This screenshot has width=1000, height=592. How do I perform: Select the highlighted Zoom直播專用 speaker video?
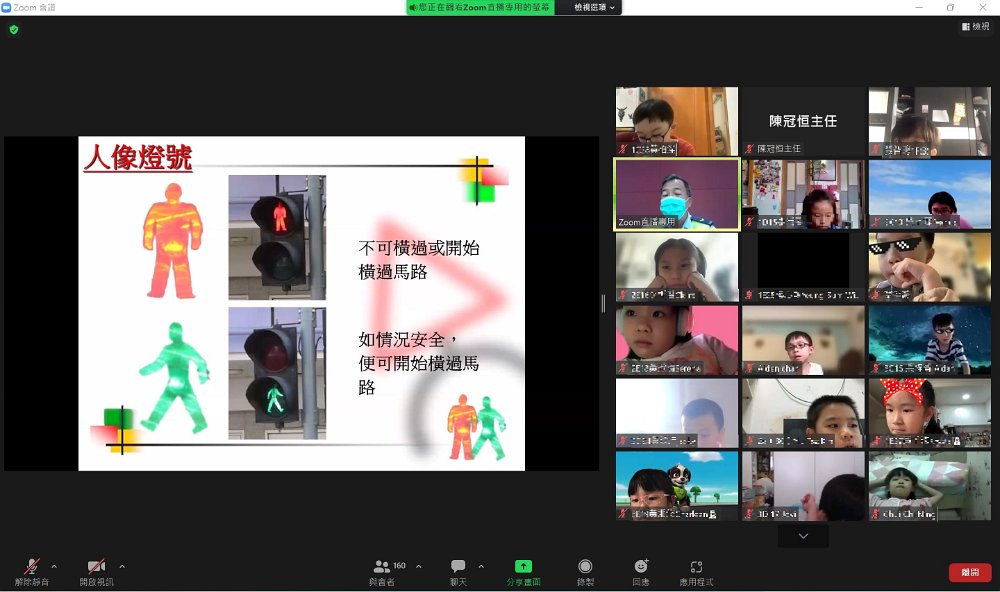point(676,194)
